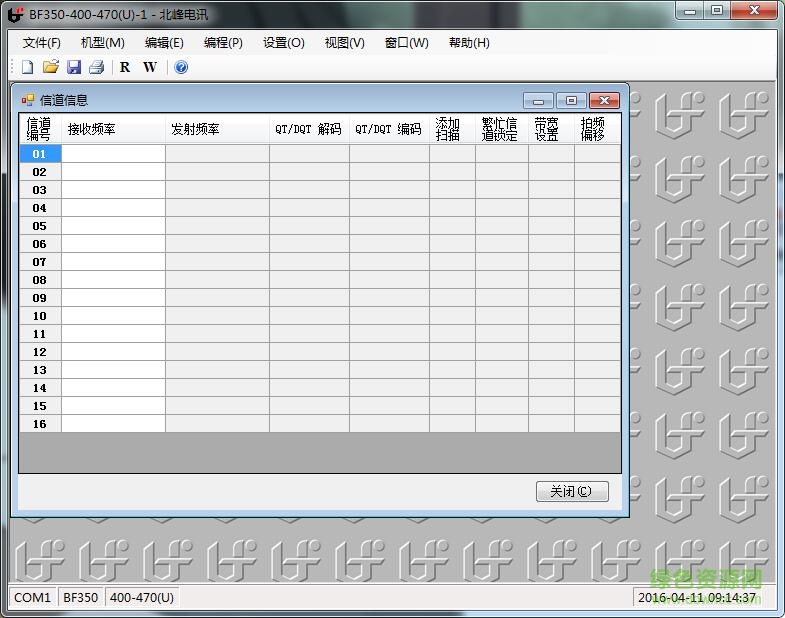Click the 信道信息 window icon

[x=28, y=100]
